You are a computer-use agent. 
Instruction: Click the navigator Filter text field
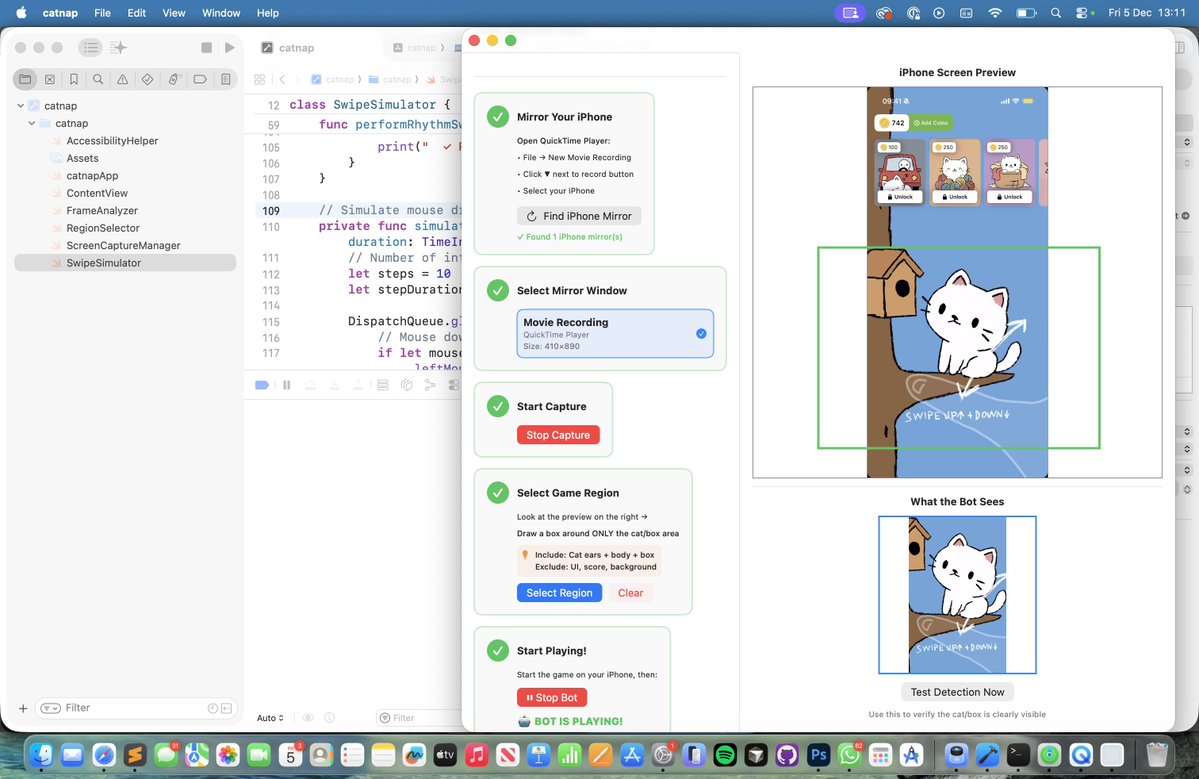(134, 709)
